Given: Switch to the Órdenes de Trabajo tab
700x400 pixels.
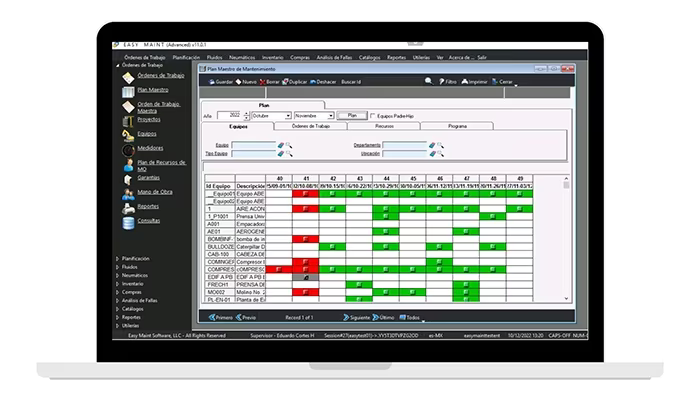Looking at the screenshot, I should [x=311, y=126].
